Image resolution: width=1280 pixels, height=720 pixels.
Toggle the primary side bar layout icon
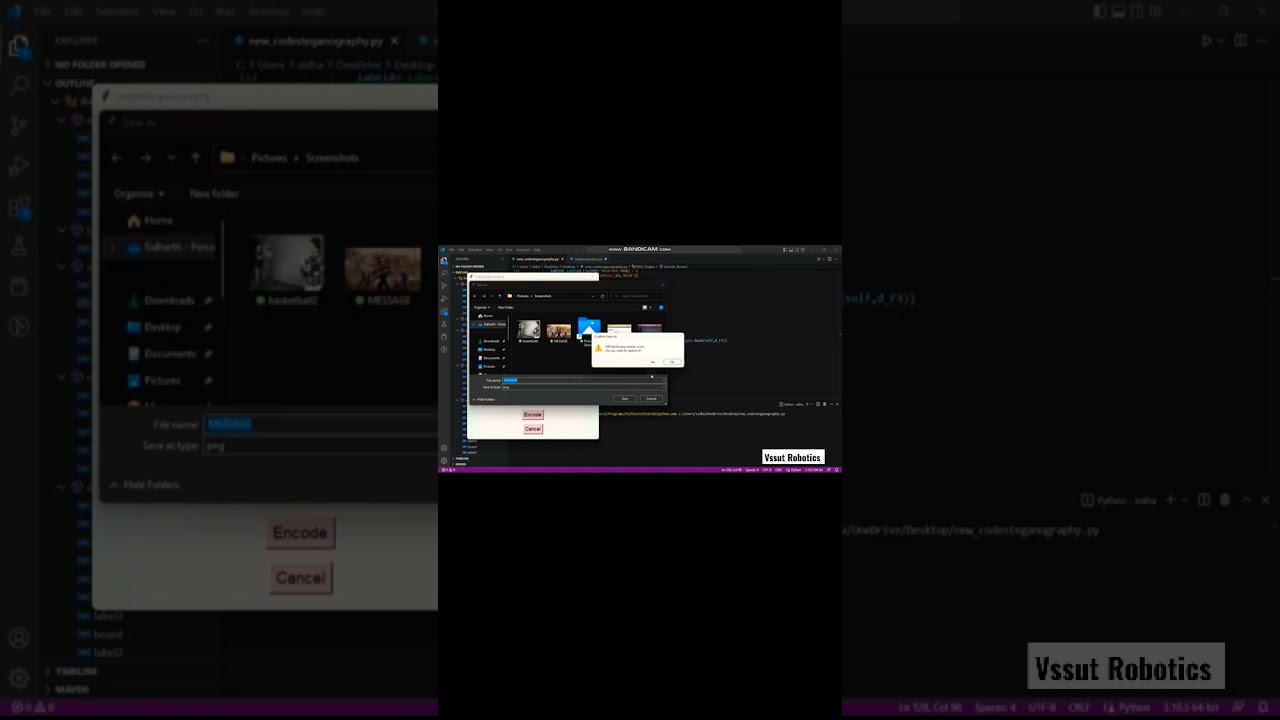coord(786,250)
